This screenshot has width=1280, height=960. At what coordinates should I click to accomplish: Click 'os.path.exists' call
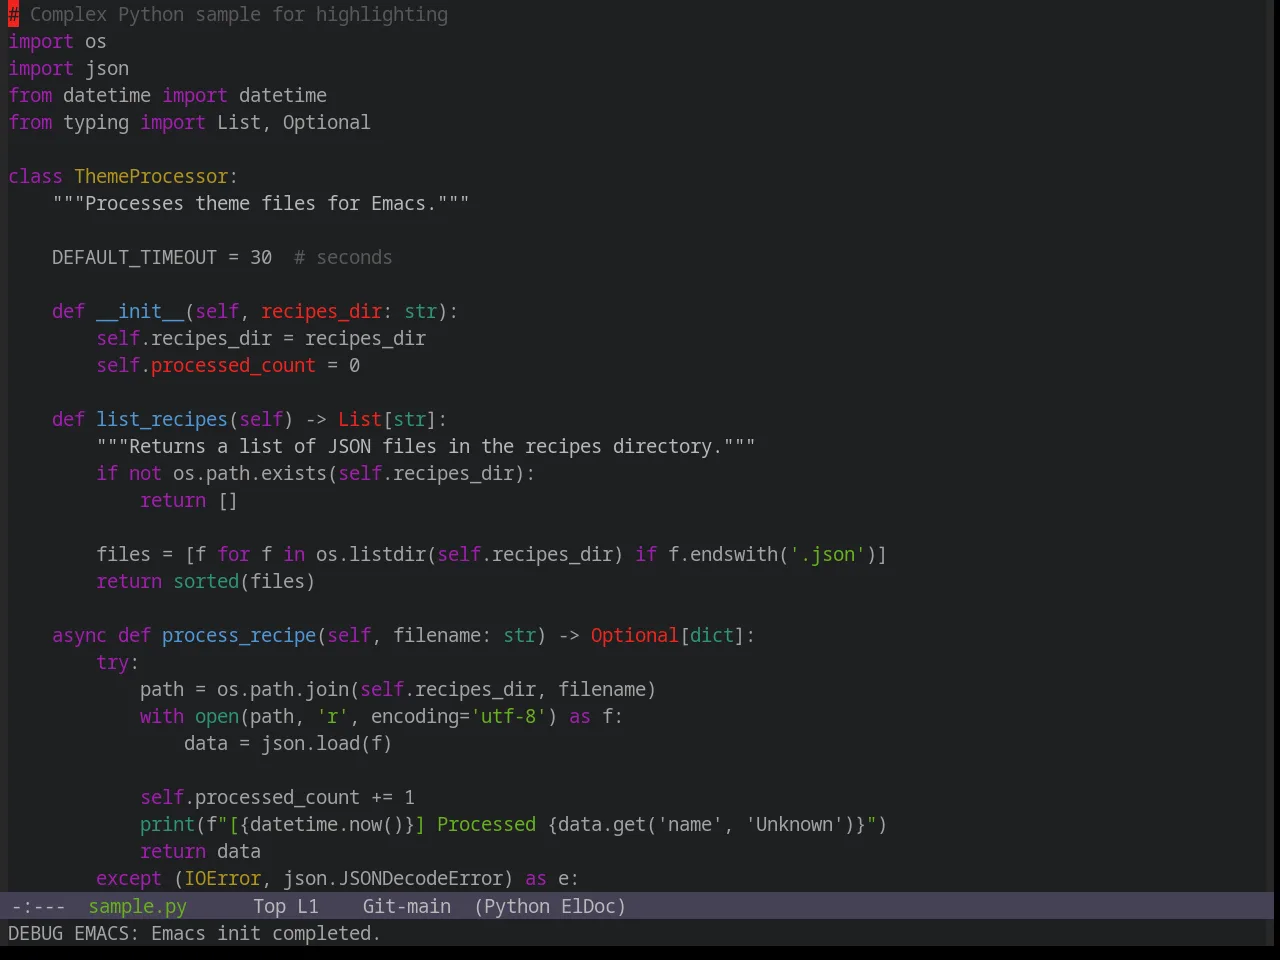coord(250,473)
